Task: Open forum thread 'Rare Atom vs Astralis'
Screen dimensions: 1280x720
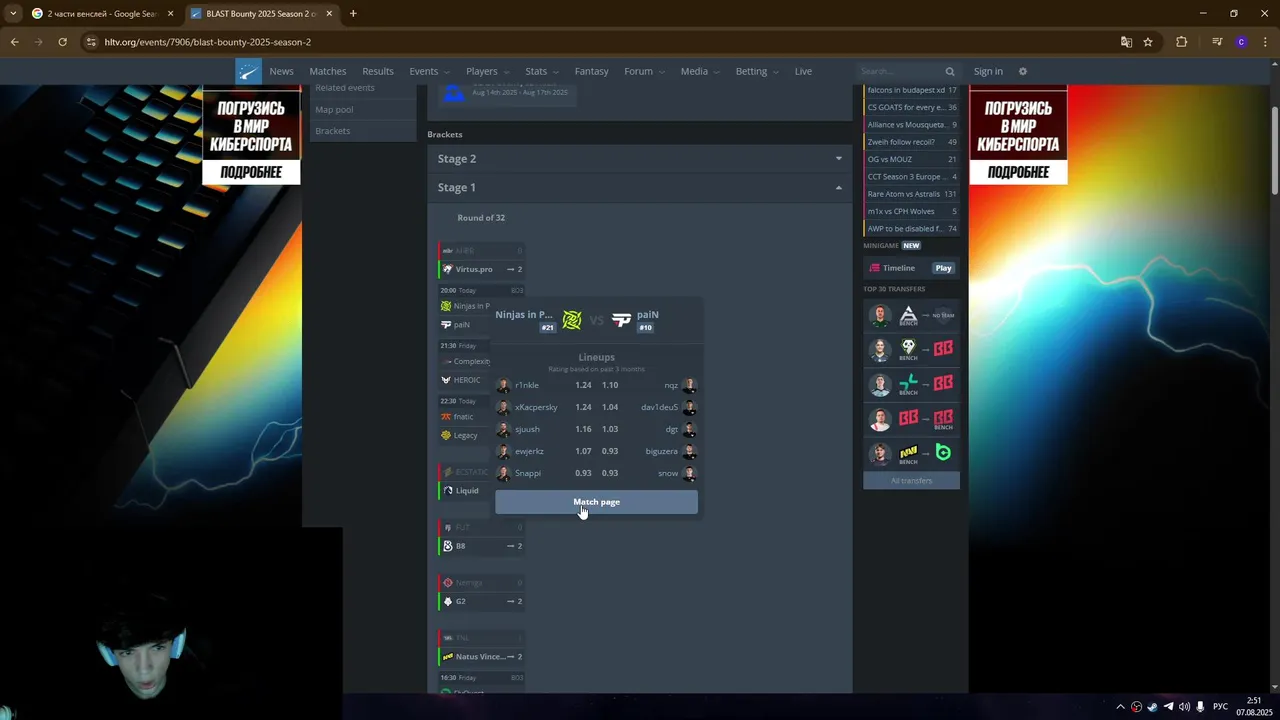Action: pos(911,194)
